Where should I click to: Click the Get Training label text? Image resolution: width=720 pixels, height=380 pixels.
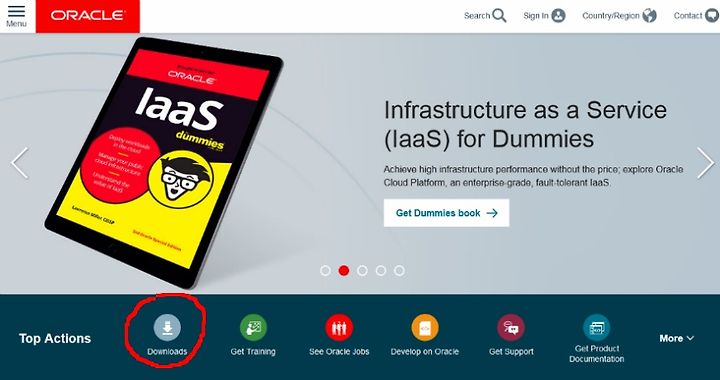click(253, 352)
